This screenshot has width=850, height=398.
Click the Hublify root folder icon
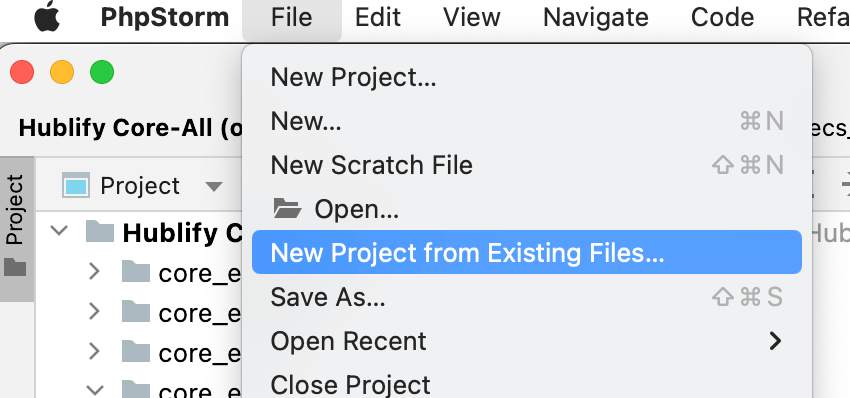coord(100,232)
